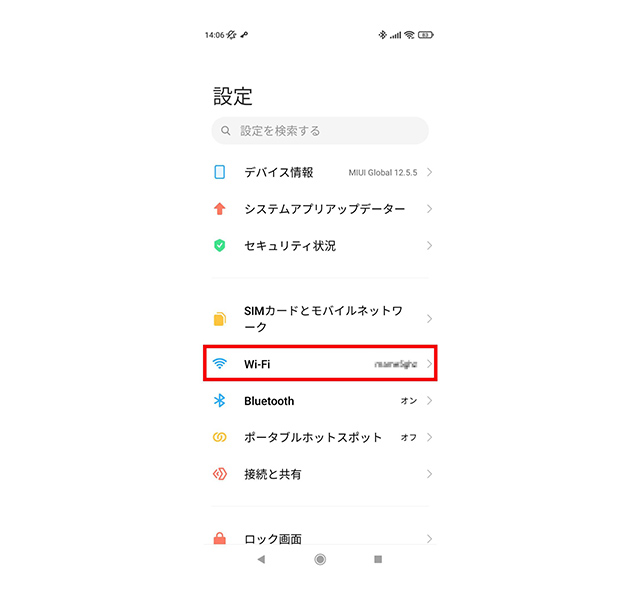
Task: Expand the 接続と共有 chevron arrow
Action: pyautogui.click(x=429, y=474)
